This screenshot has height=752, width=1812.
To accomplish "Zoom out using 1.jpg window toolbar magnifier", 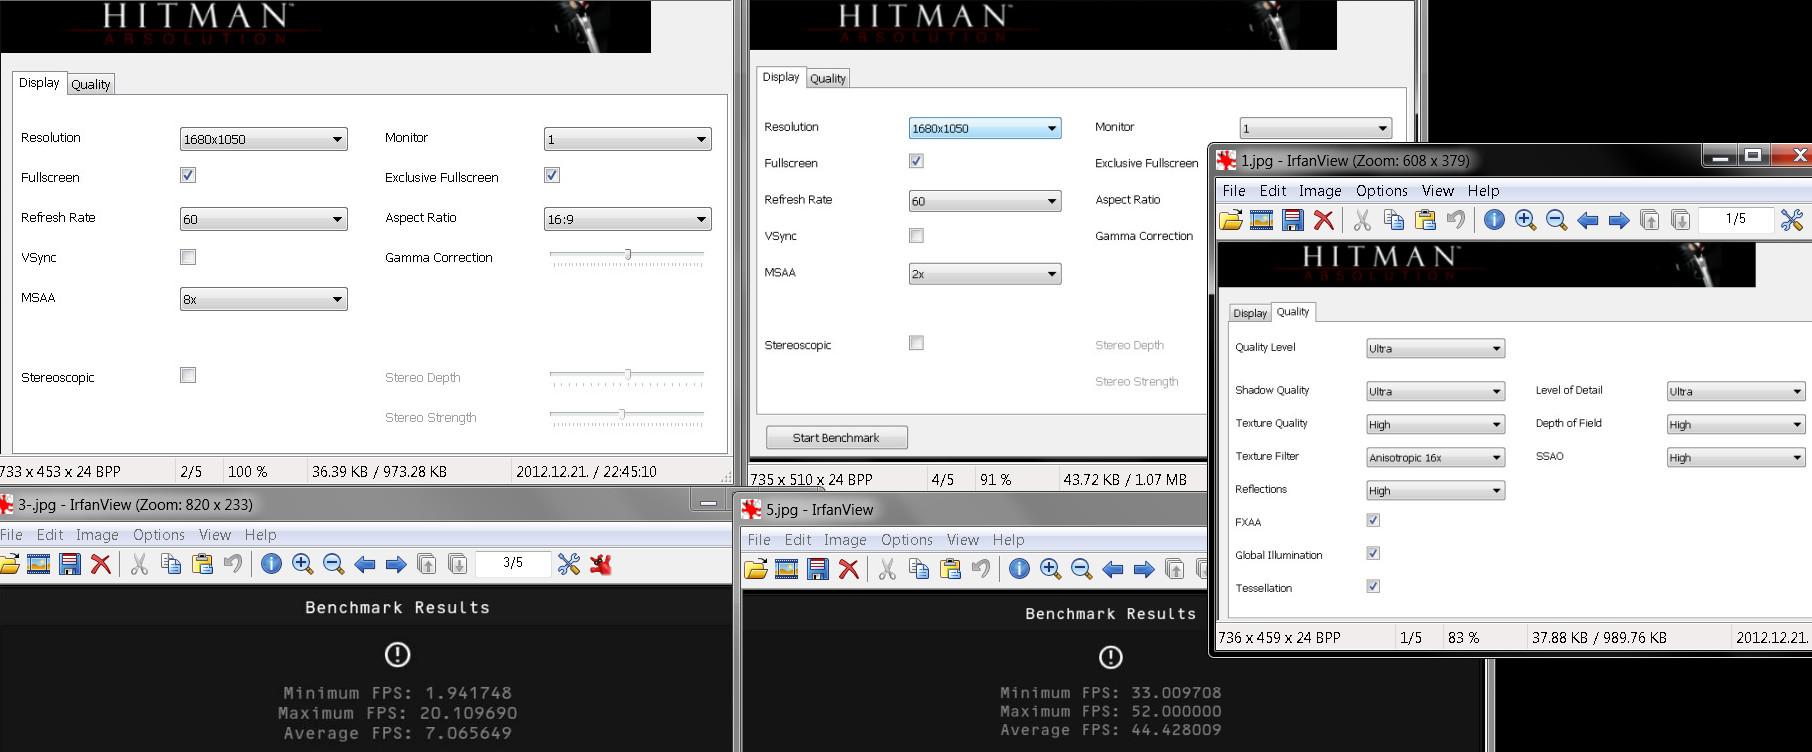I will (1556, 220).
